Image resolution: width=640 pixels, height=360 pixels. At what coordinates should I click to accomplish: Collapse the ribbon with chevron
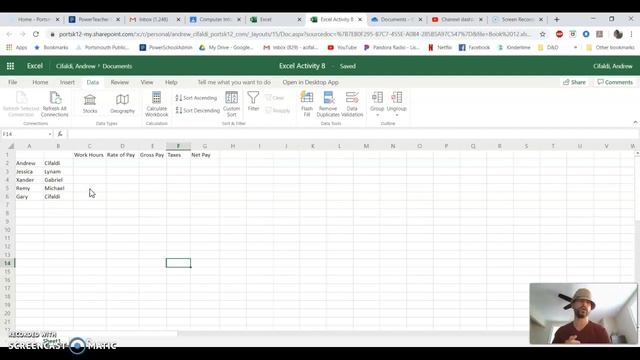635,122
